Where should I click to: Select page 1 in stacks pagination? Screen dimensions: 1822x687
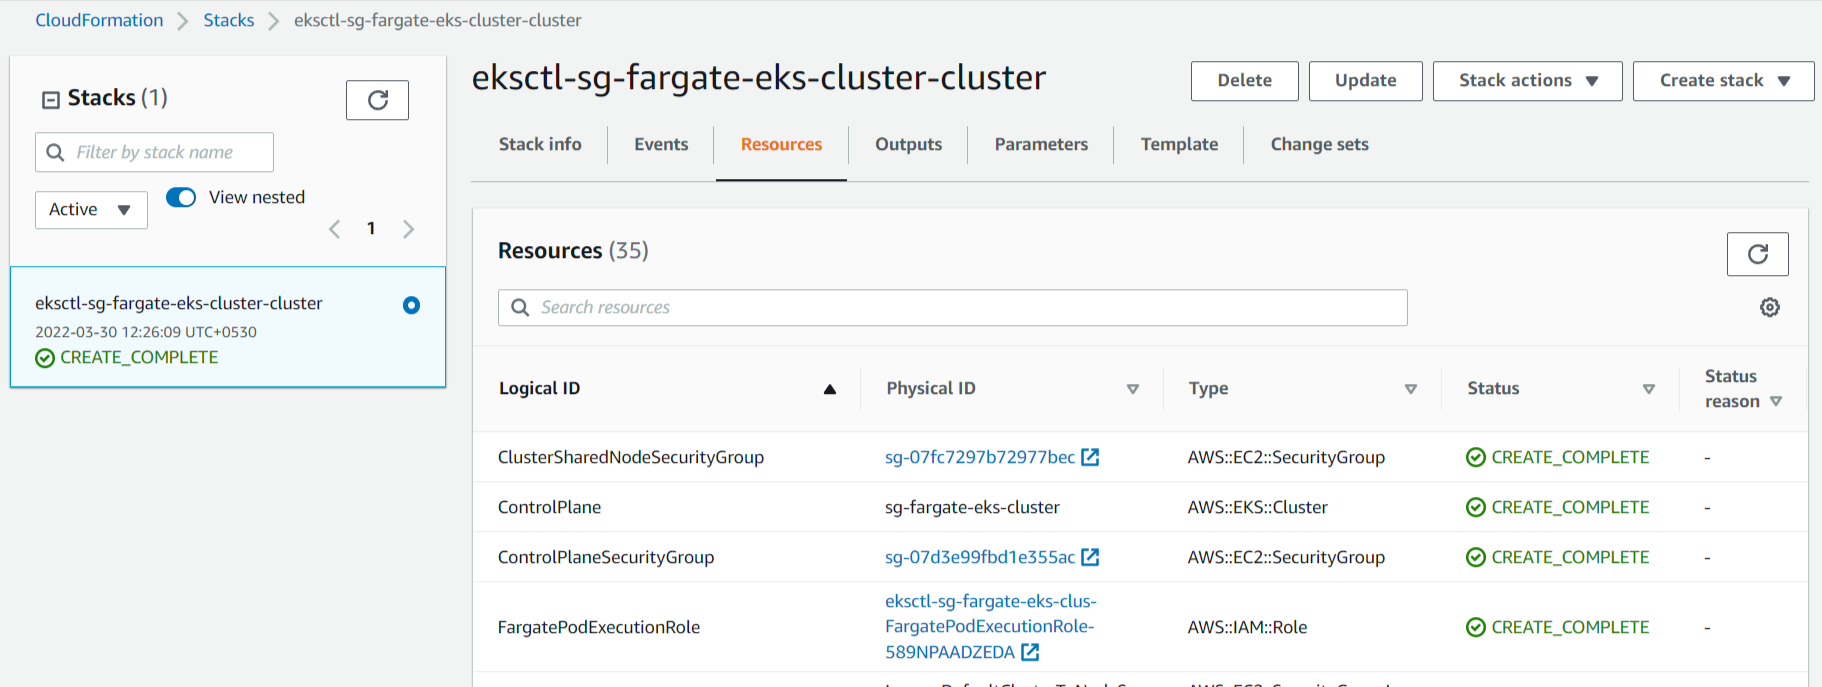coord(371,229)
